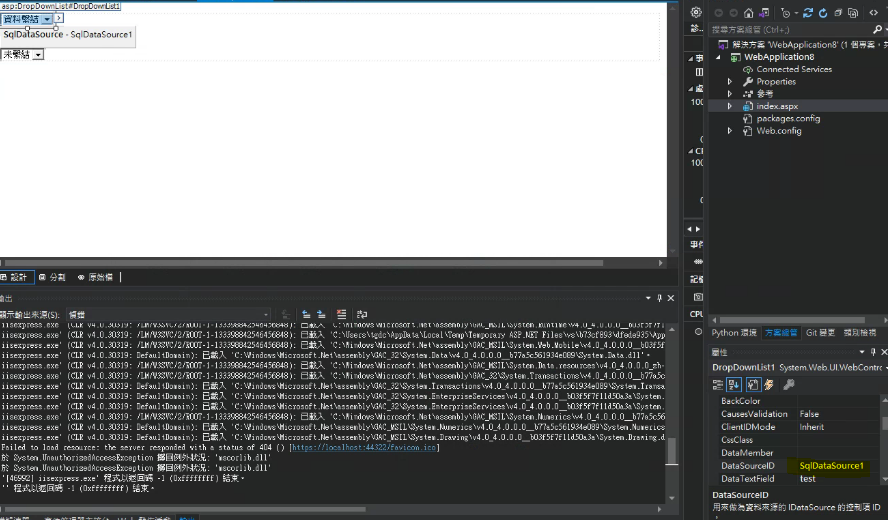888x520 pixels.
Task: Expand the 參考 references node
Action: pos(730,94)
